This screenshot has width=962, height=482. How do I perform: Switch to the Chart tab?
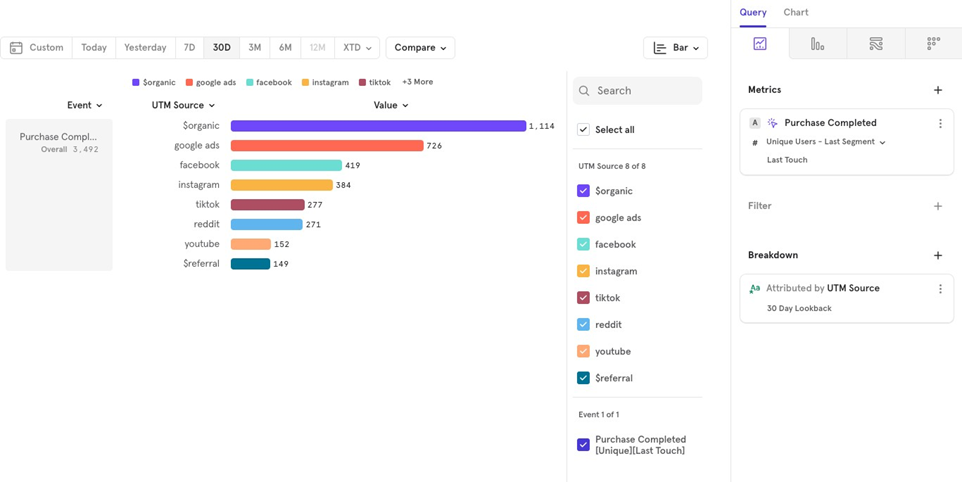coord(796,13)
